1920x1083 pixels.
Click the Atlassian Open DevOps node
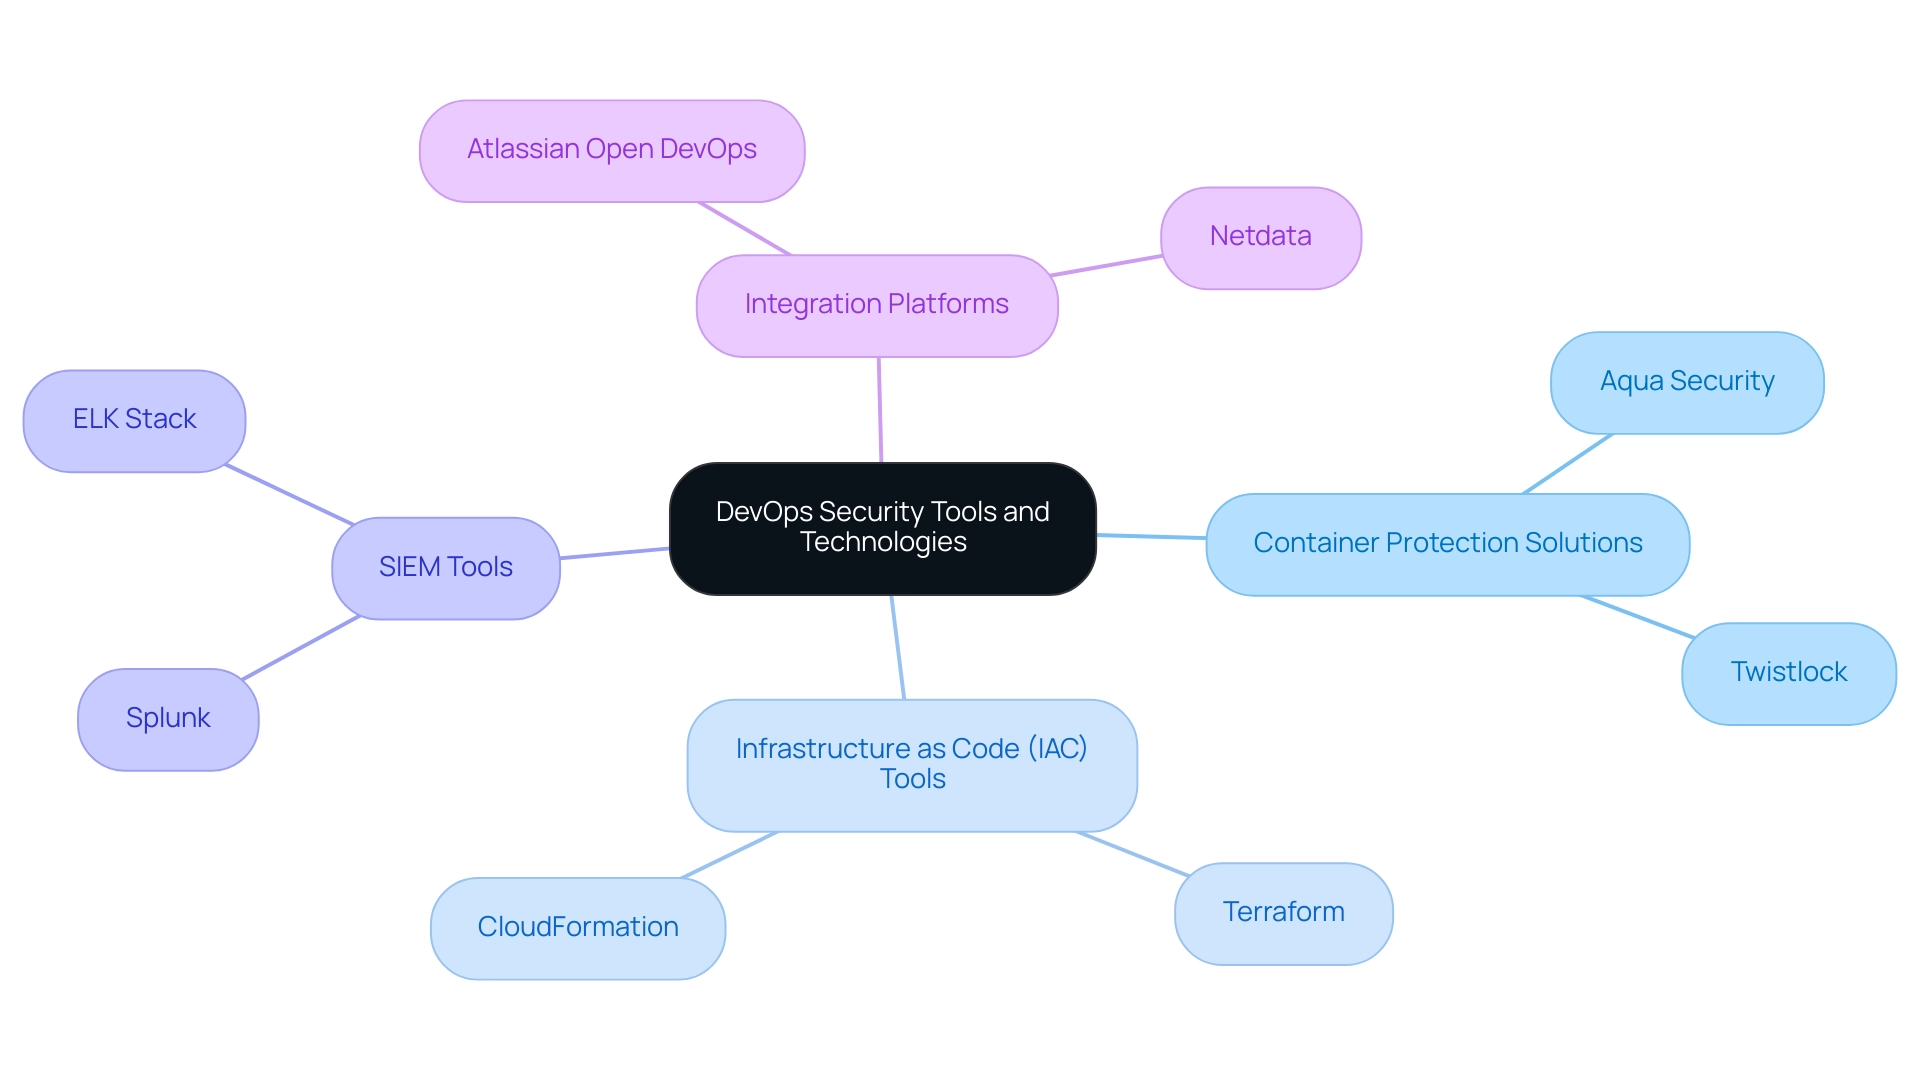pos(611,148)
